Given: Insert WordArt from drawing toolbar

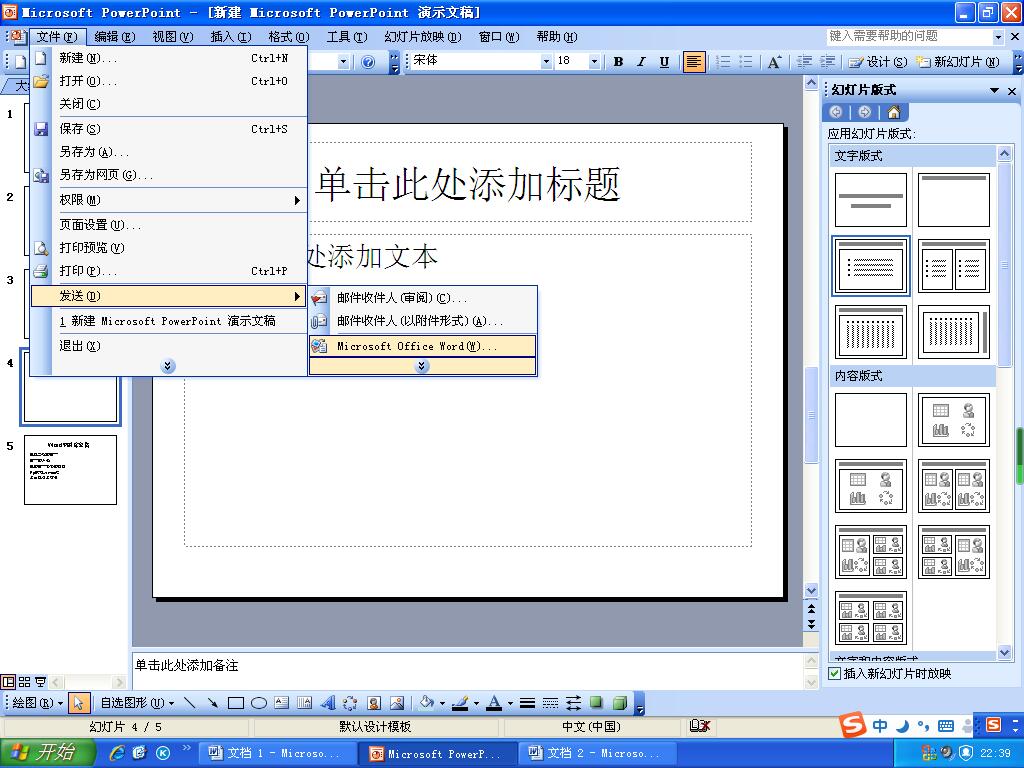Looking at the screenshot, I should (328, 703).
